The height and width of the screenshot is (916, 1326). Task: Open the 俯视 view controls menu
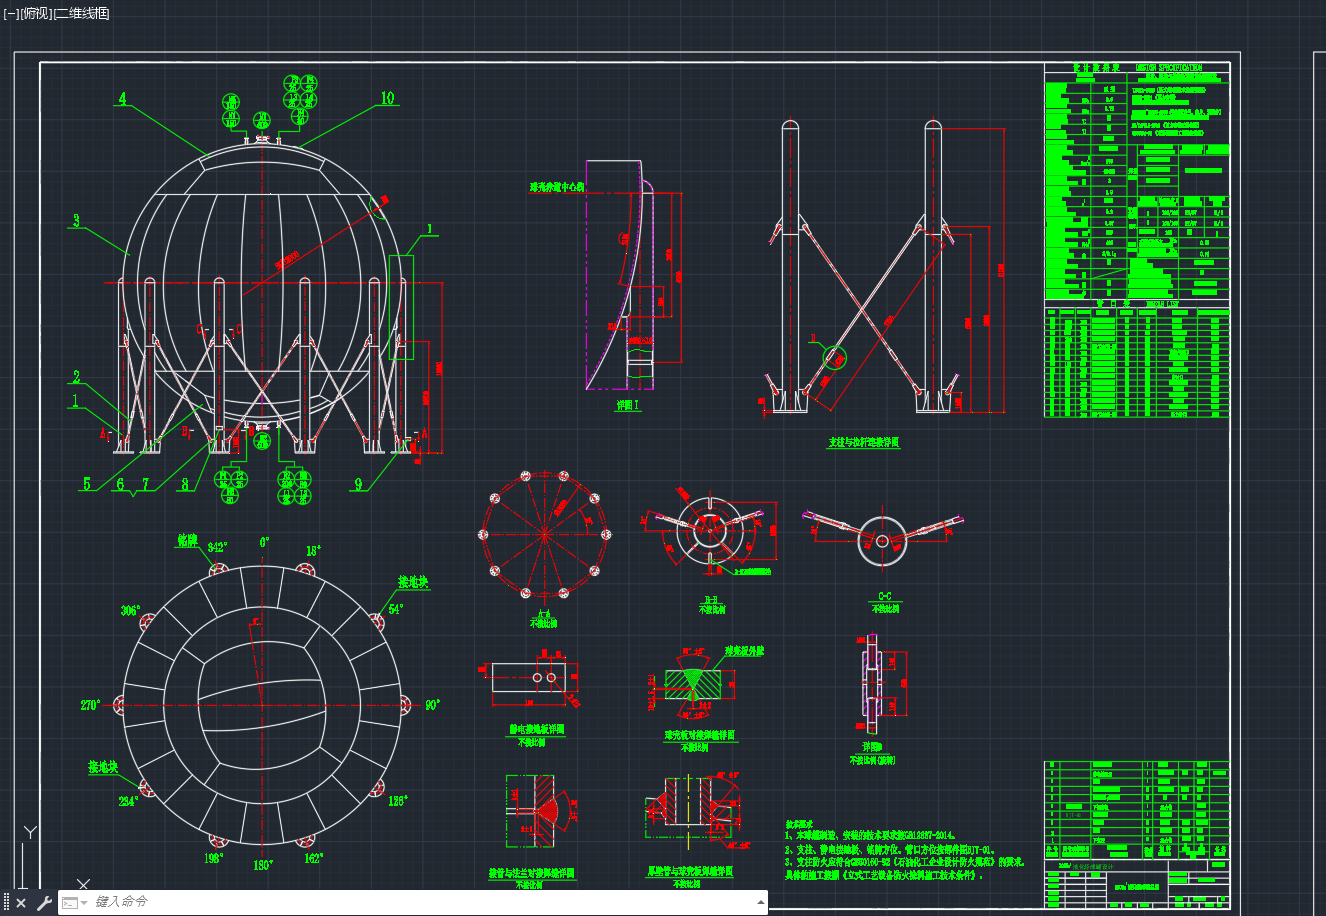[x=36, y=13]
